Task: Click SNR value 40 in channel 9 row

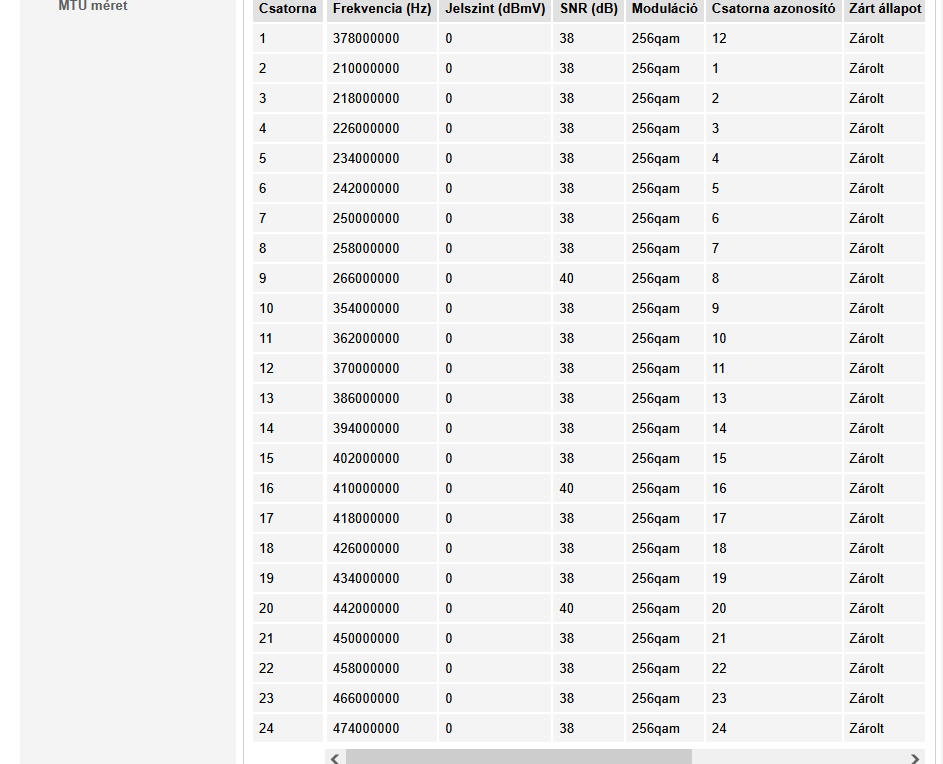Action: [567, 279]
